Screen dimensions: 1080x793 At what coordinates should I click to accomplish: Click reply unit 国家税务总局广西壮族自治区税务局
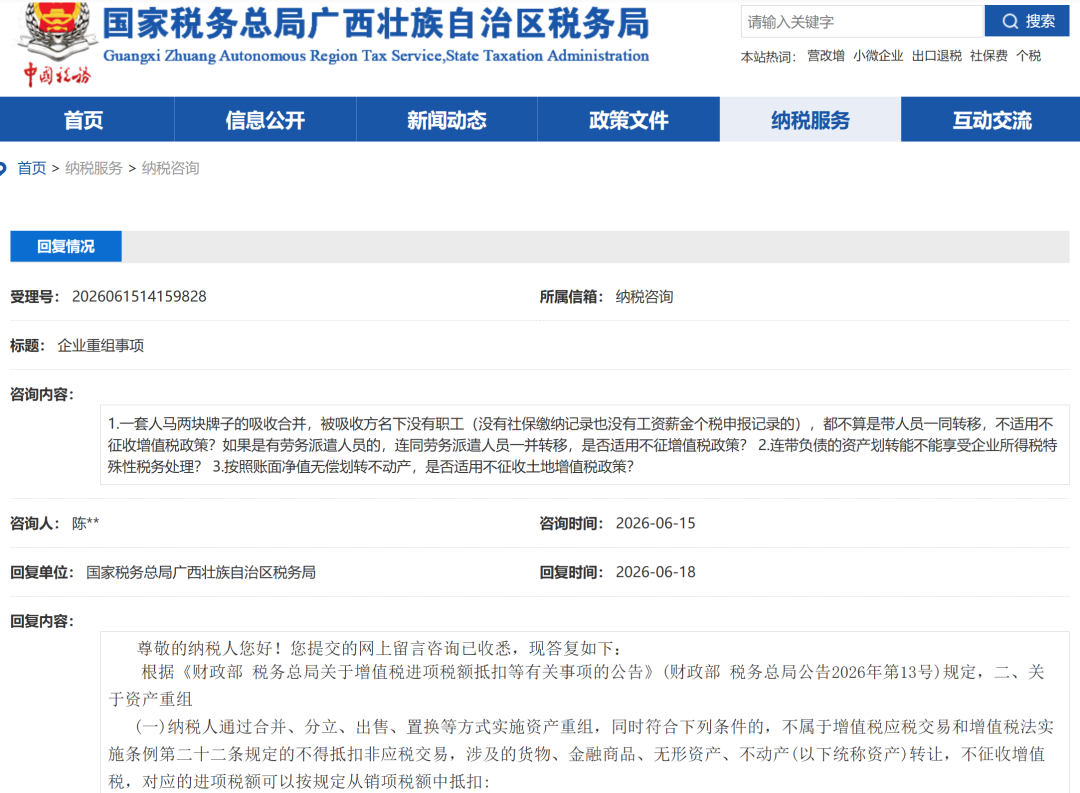pyautogui.click(x=201, y=572)
